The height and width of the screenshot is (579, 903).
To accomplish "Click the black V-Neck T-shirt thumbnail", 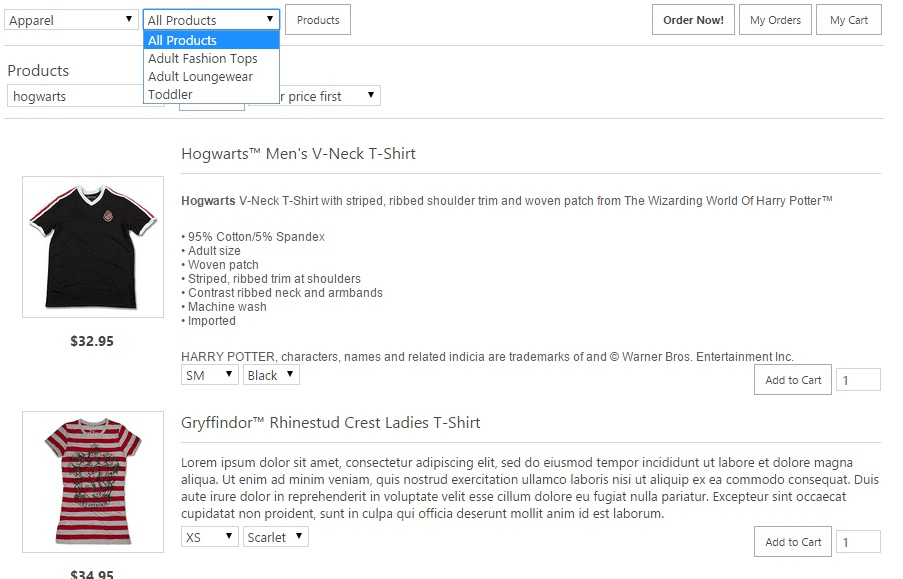I will click(x=93, y=247).
